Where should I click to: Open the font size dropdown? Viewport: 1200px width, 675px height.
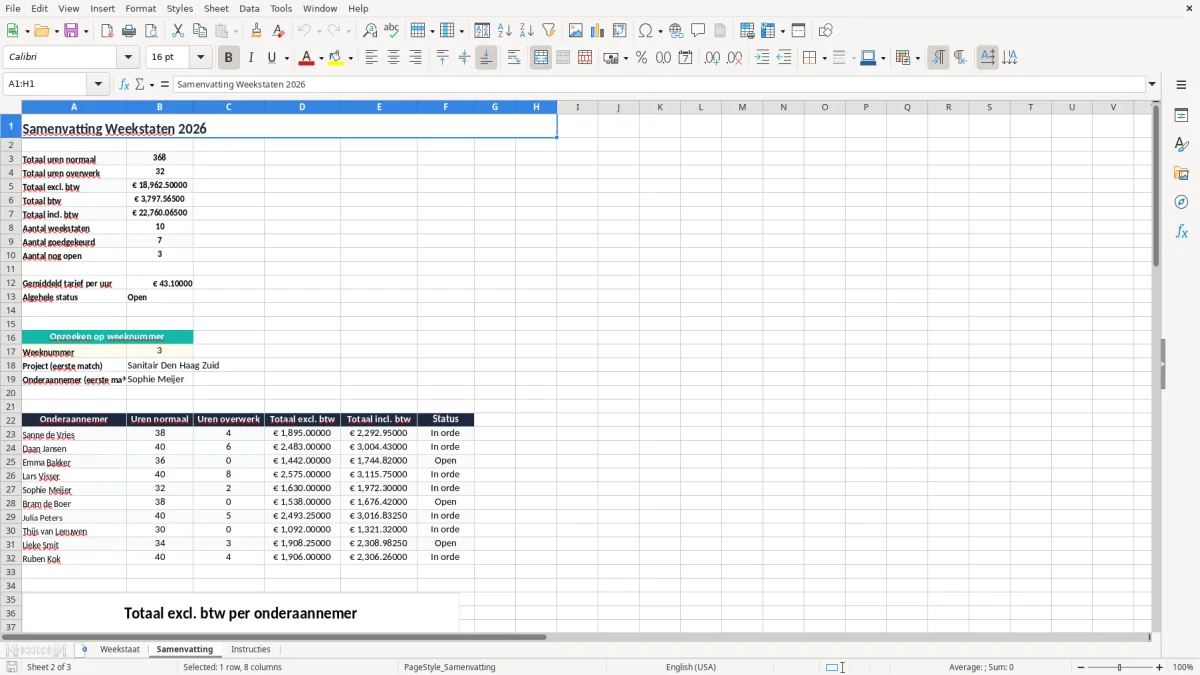point(200,58)
